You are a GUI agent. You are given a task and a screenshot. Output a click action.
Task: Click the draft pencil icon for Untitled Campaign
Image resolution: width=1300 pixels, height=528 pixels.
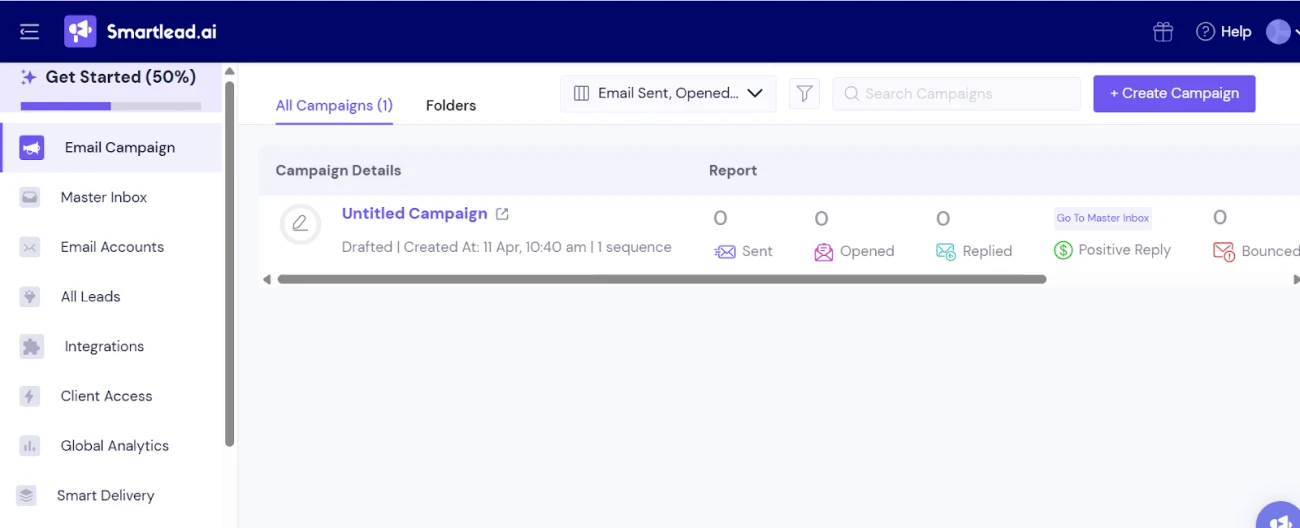point(300,224)
